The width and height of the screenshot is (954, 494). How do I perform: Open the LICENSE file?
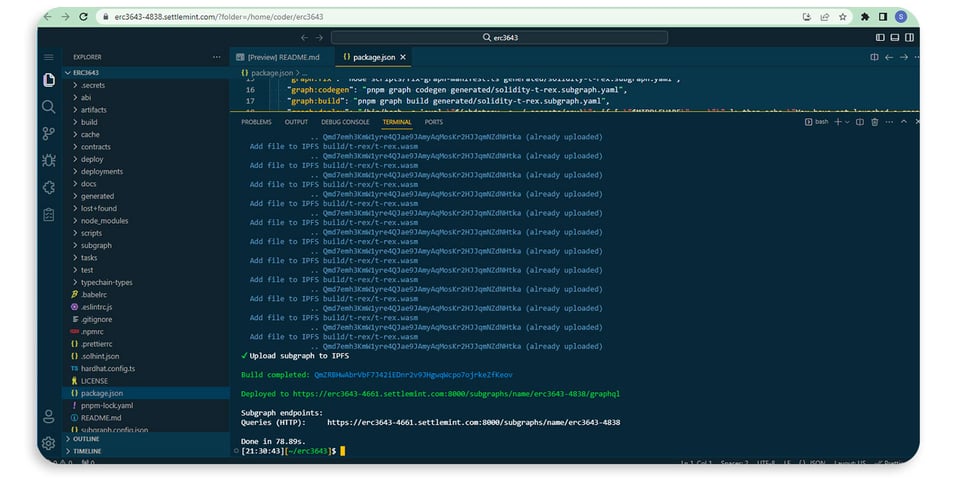145,381
